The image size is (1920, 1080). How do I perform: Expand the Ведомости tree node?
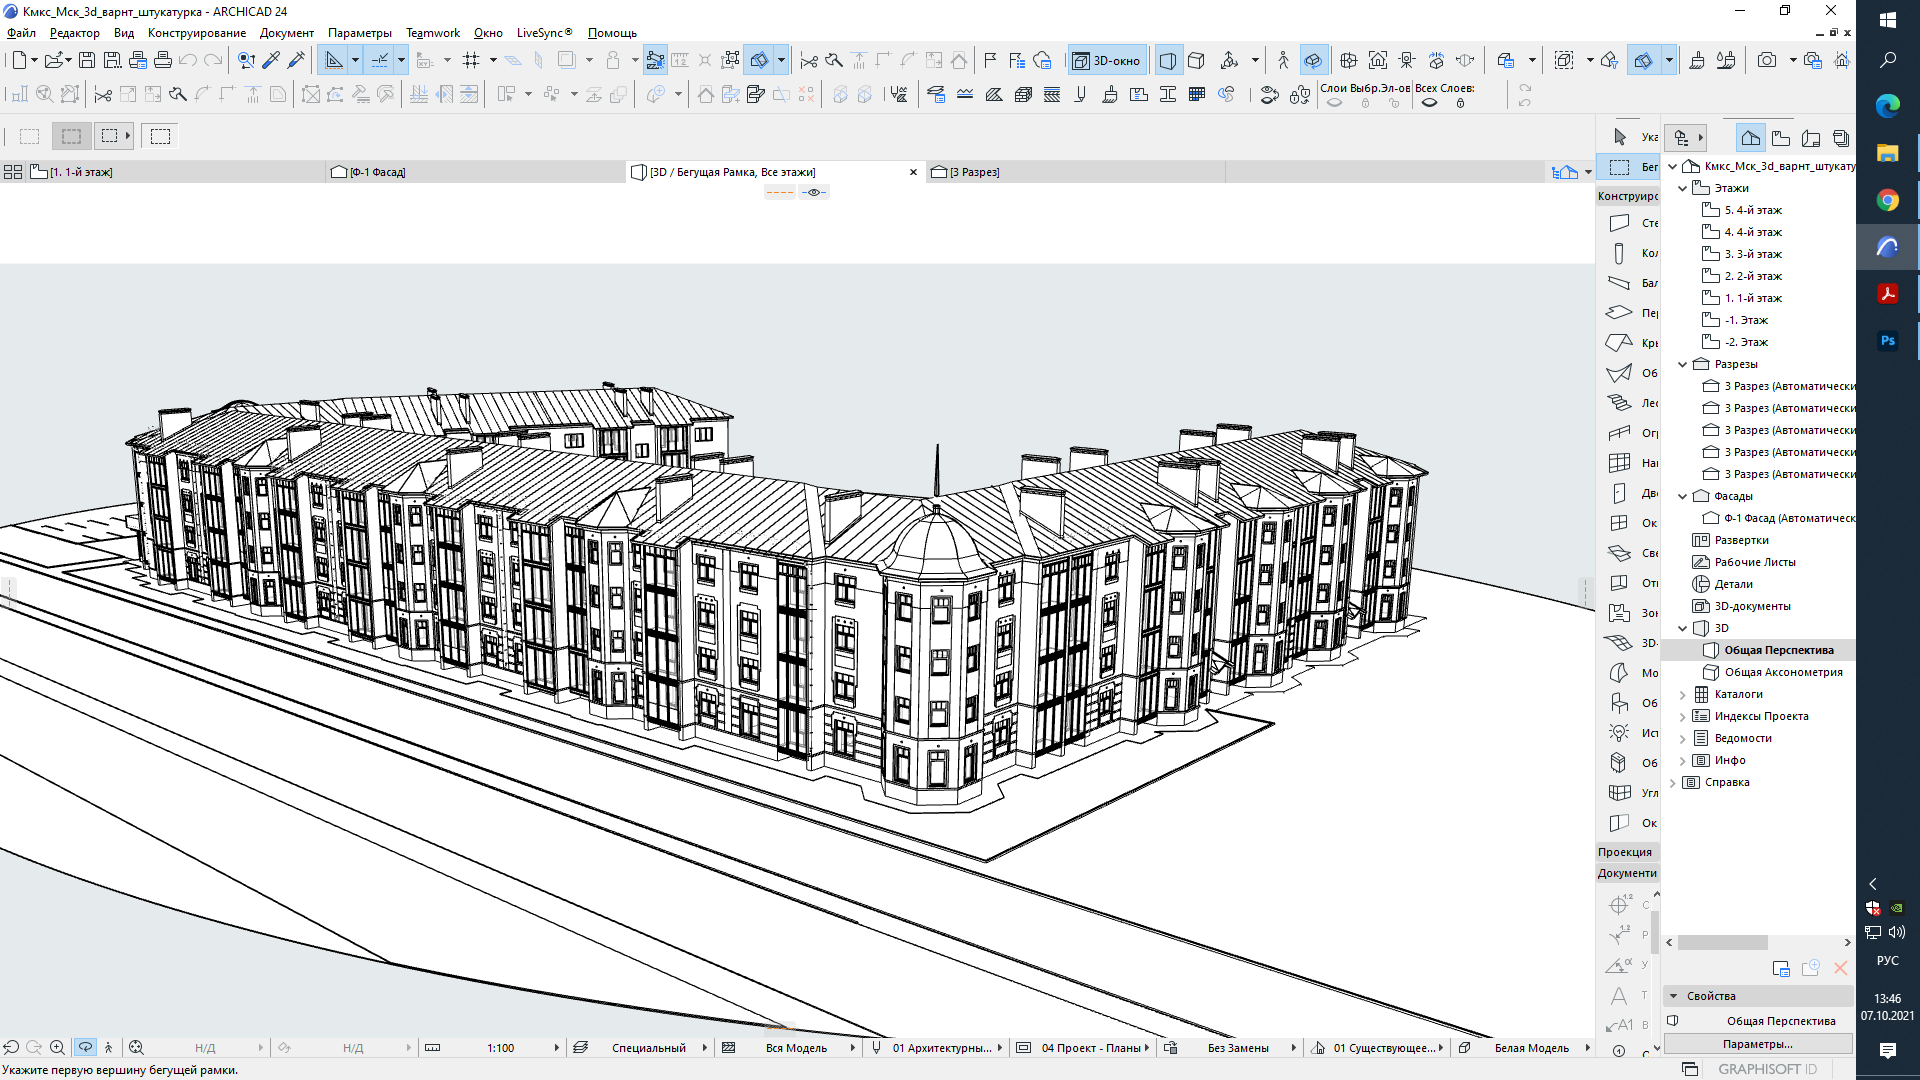click(1683, 738)
